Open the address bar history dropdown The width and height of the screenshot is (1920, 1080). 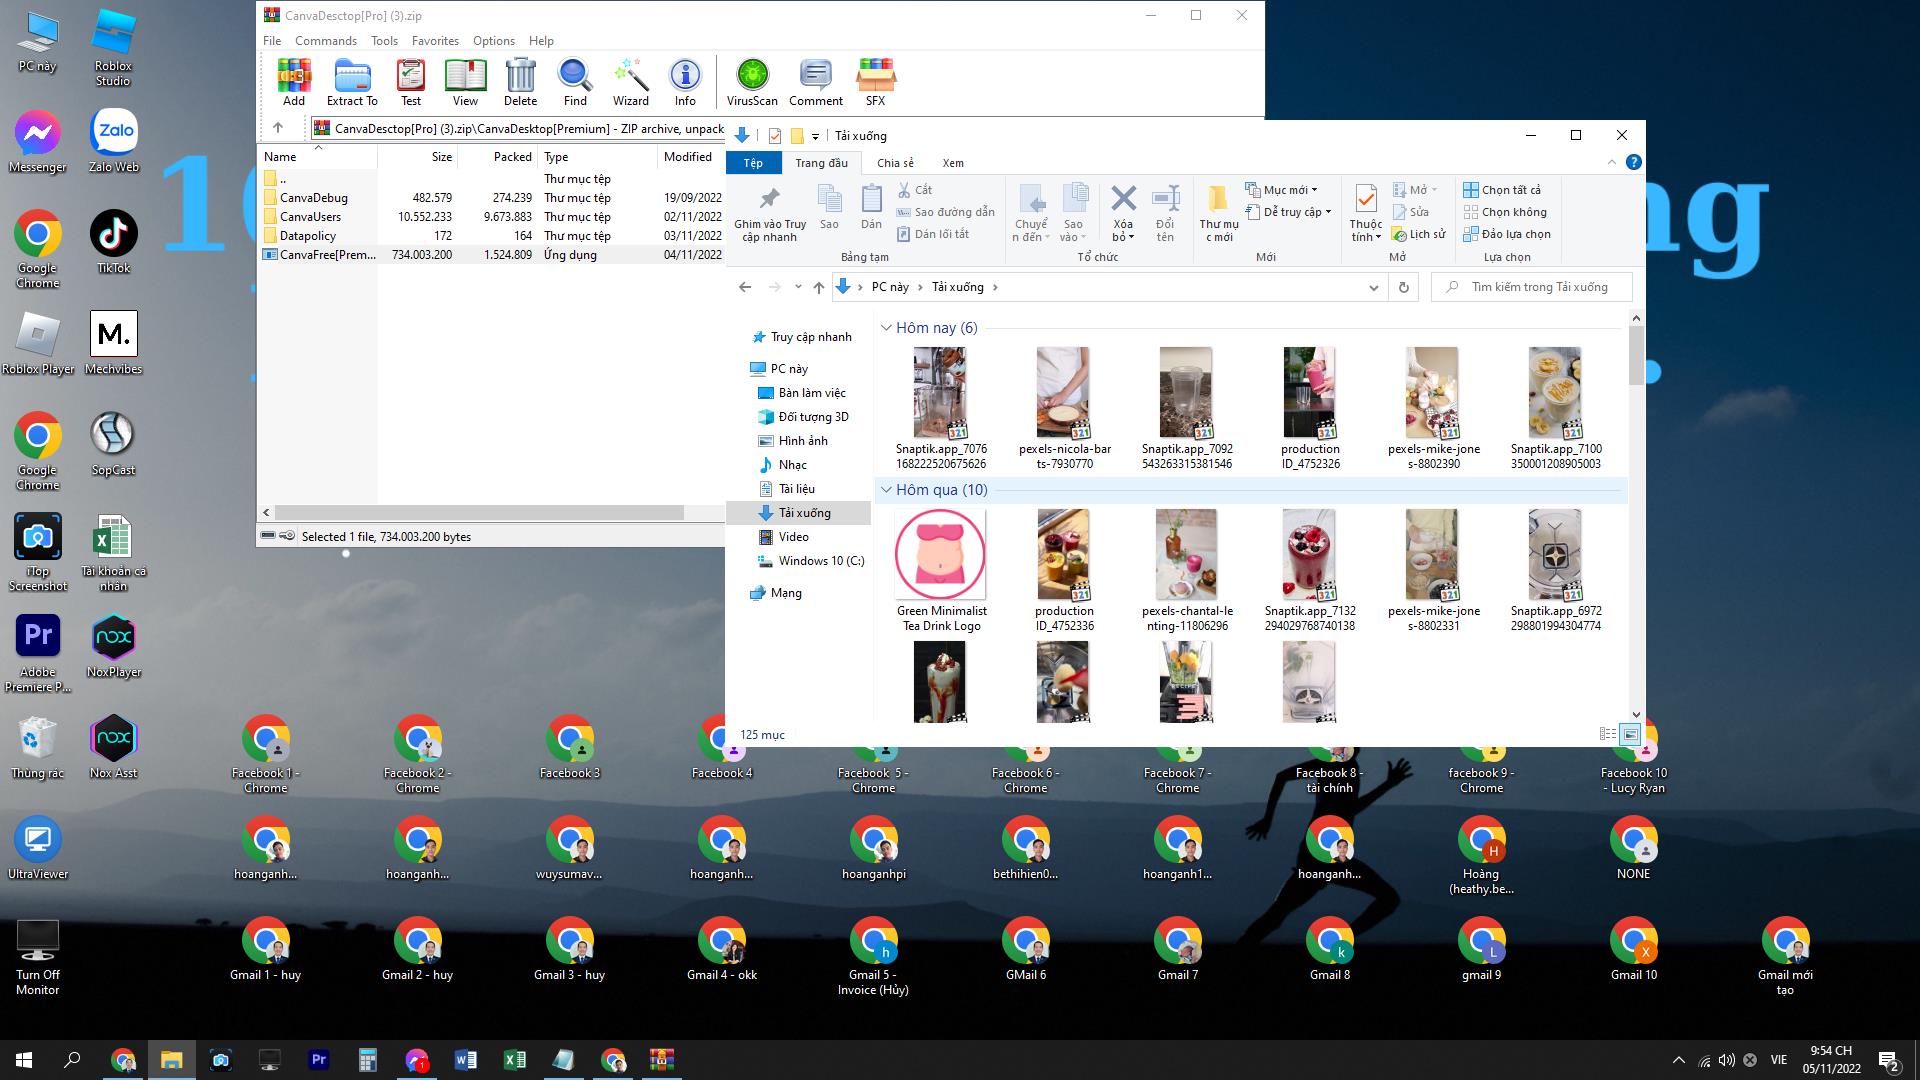point(1373,287)
